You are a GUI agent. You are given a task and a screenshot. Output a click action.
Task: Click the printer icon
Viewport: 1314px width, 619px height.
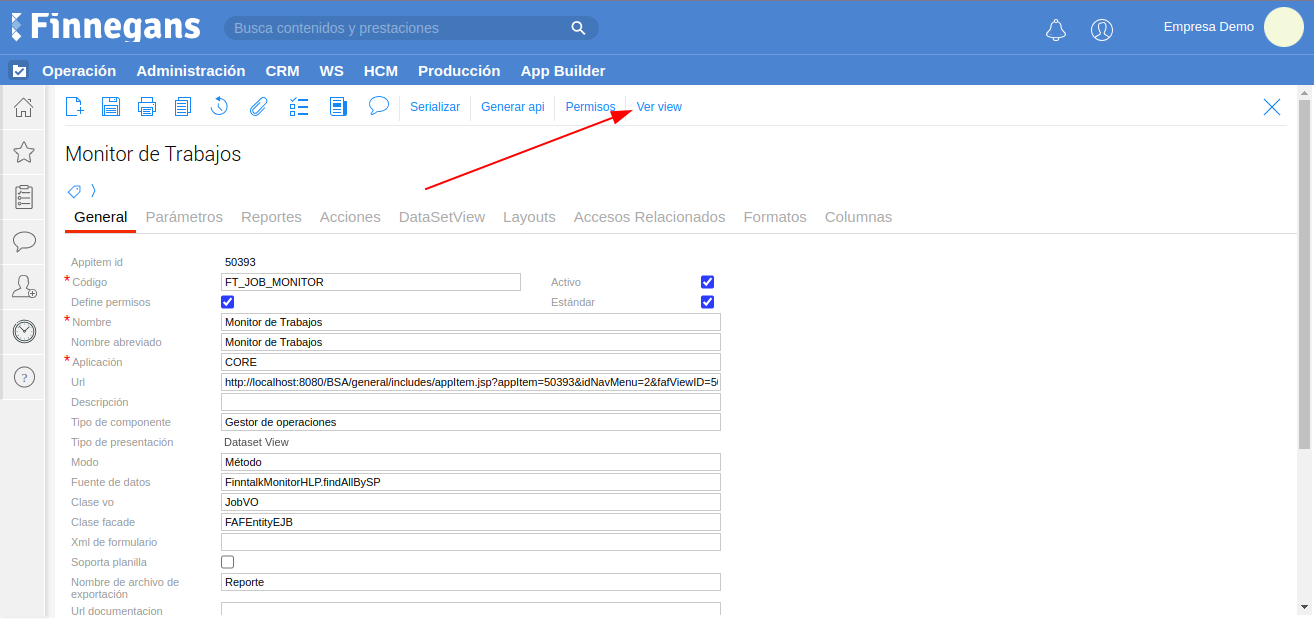(x=147, y=107)
